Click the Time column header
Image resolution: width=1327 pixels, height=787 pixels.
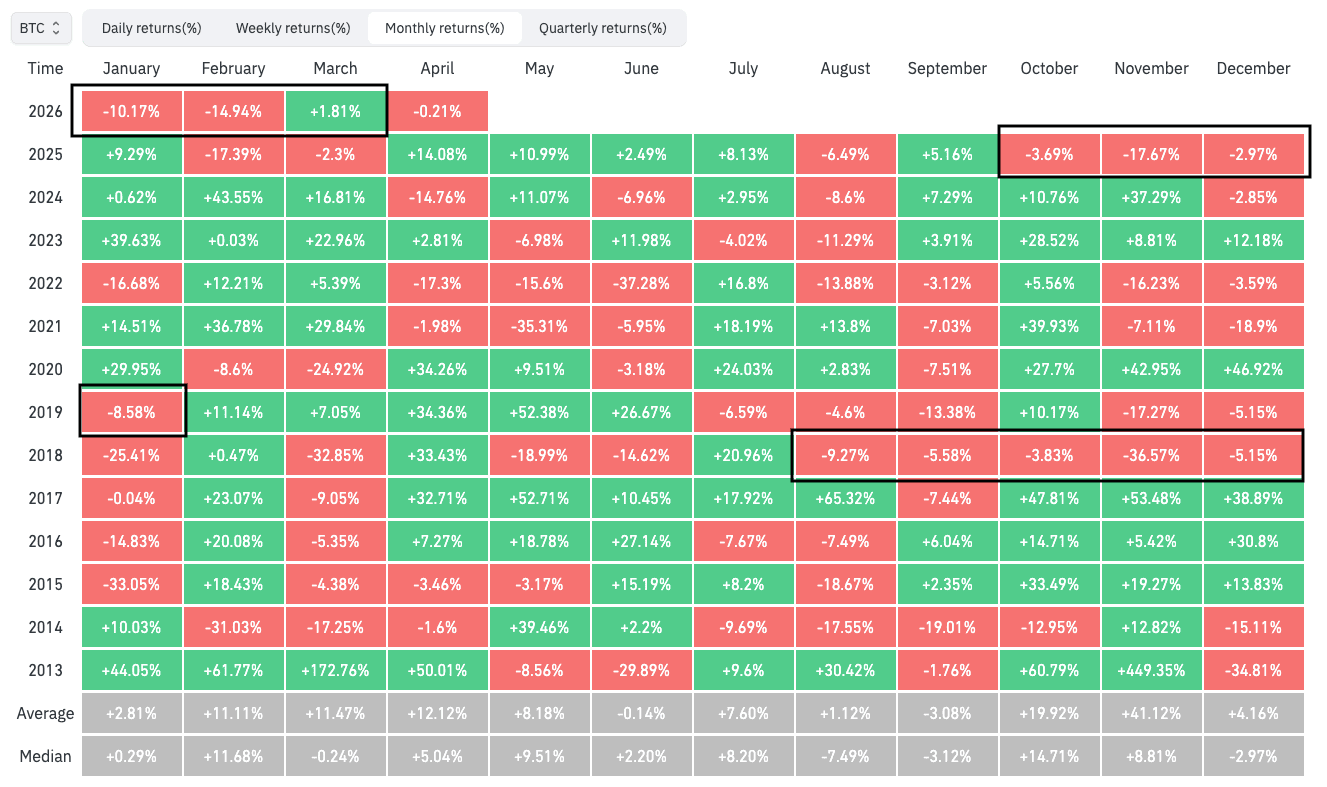coord(45,68)
